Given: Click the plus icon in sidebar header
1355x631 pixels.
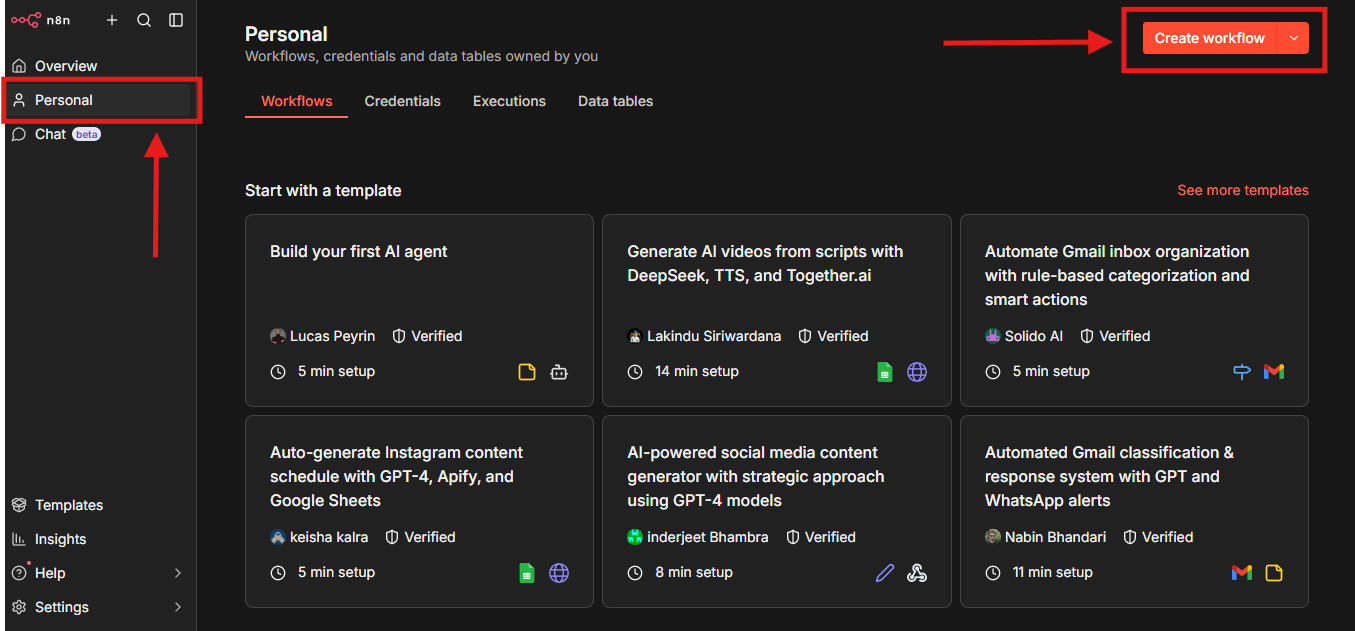Looking at the screenshot, I should pos(112,20).
